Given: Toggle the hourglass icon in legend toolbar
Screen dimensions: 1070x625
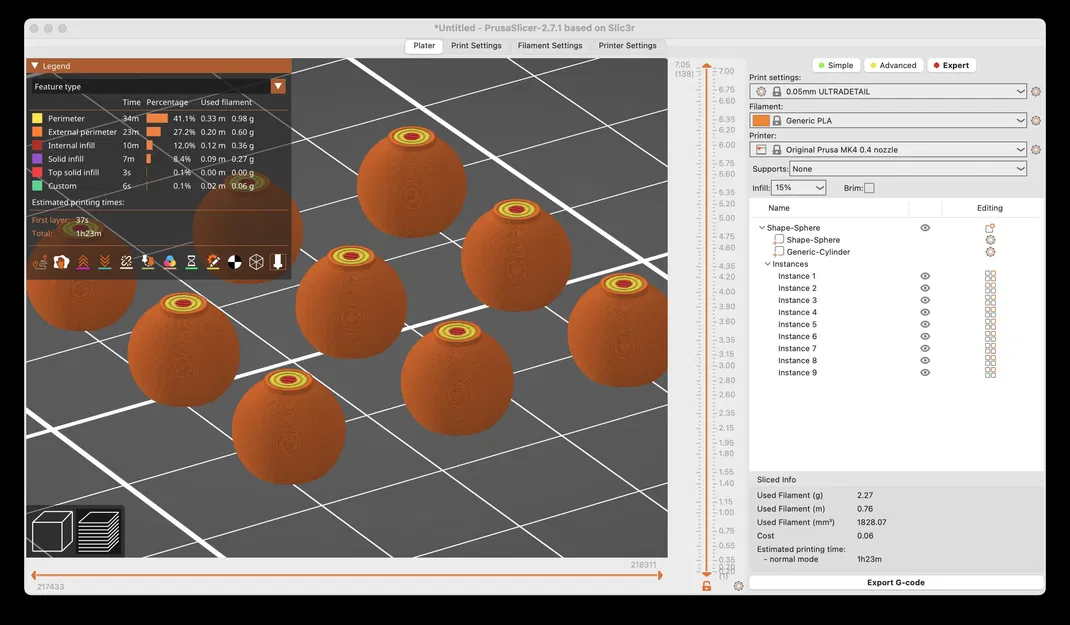Looking at the screenshot, I should [x=191, y=262].
